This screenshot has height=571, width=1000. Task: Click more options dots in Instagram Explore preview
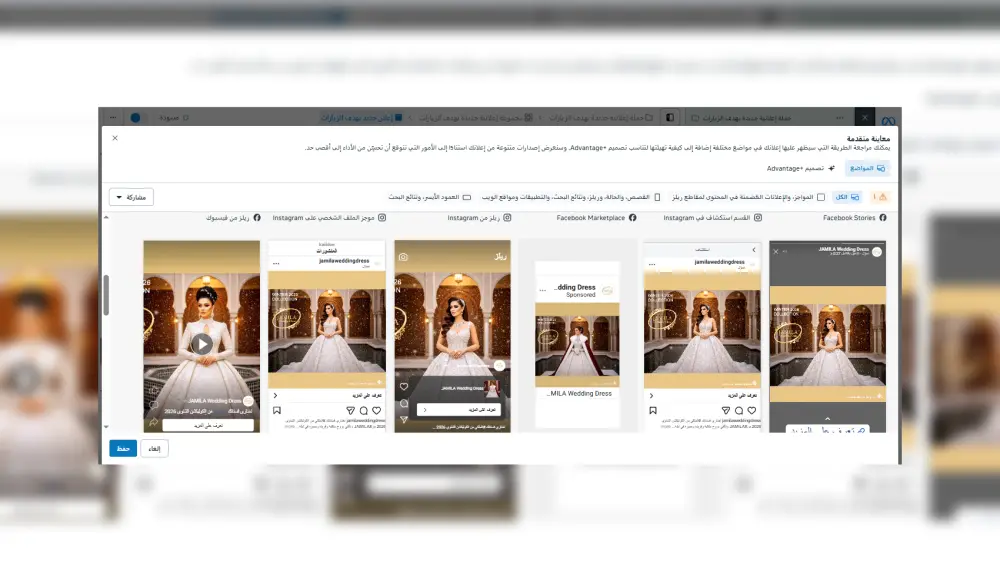(652, 263)
